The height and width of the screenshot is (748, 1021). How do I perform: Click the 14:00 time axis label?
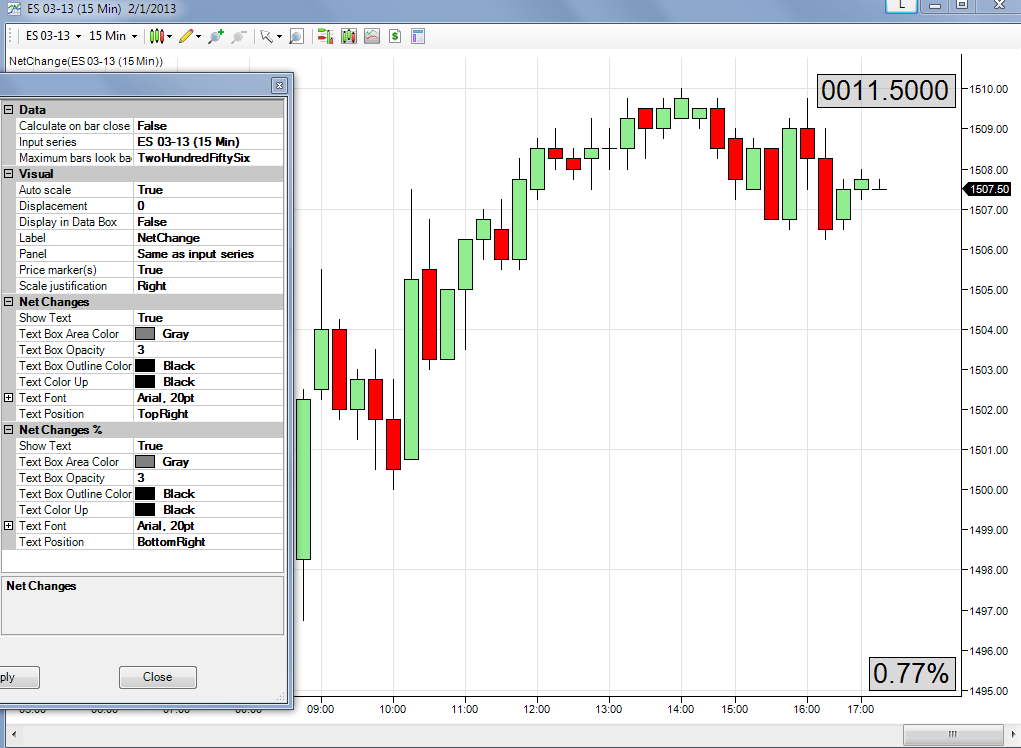(x=680, y=709)
